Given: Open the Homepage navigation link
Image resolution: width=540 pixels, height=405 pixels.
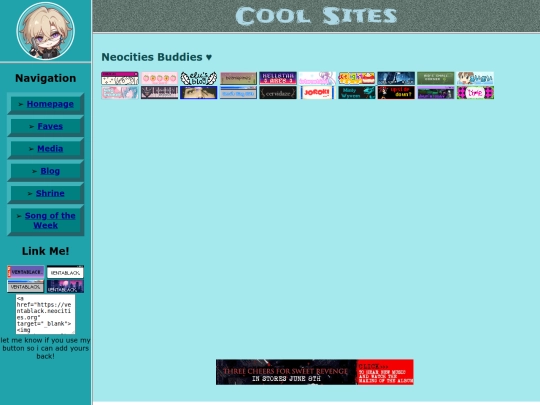Looking at the screenshot, I should [x=50, y=104].
